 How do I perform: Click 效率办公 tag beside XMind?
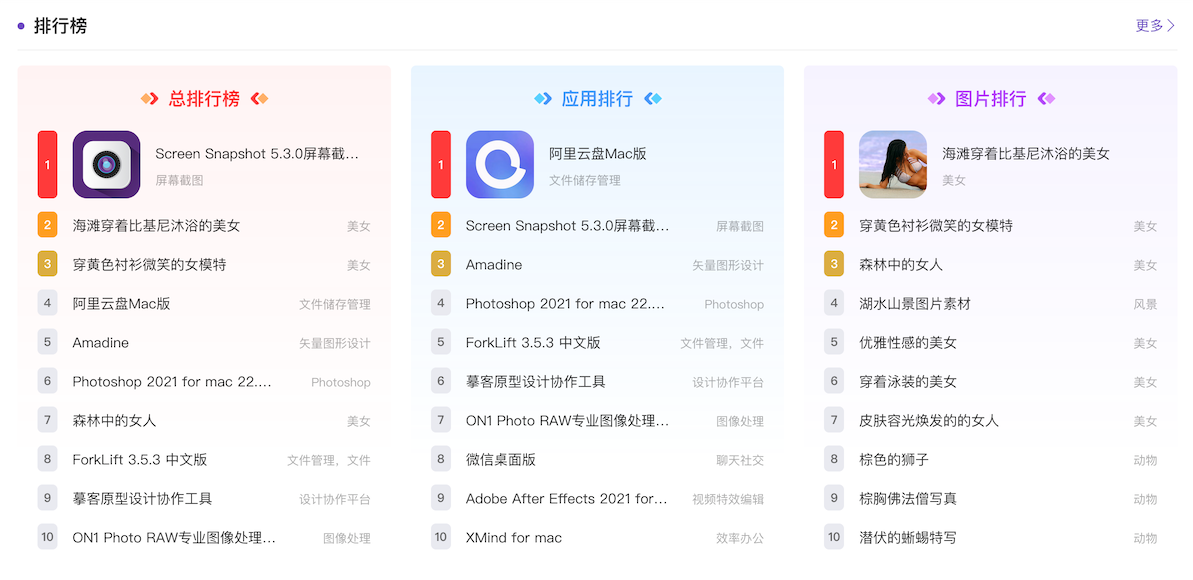coord(740,538)
